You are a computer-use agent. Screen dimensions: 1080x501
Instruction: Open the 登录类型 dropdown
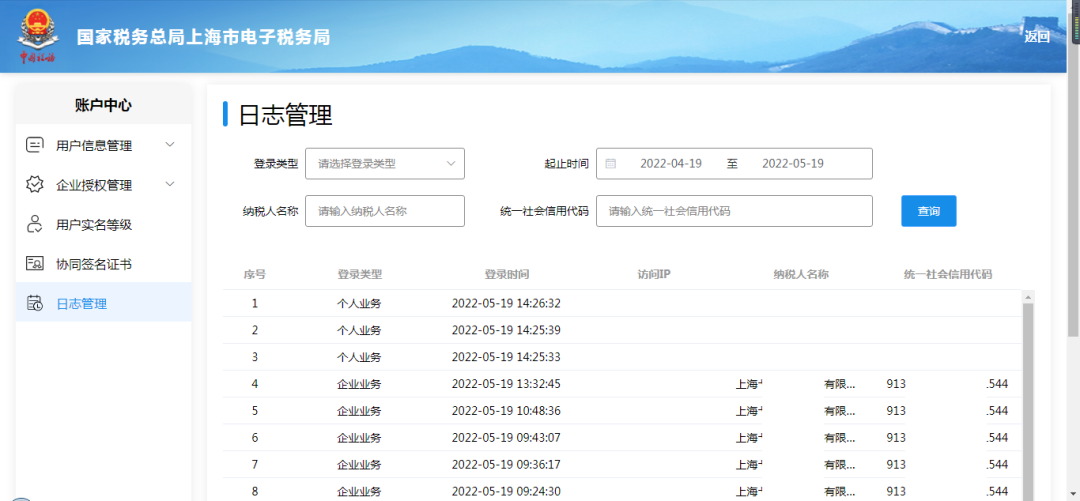(x=385, y=164)
